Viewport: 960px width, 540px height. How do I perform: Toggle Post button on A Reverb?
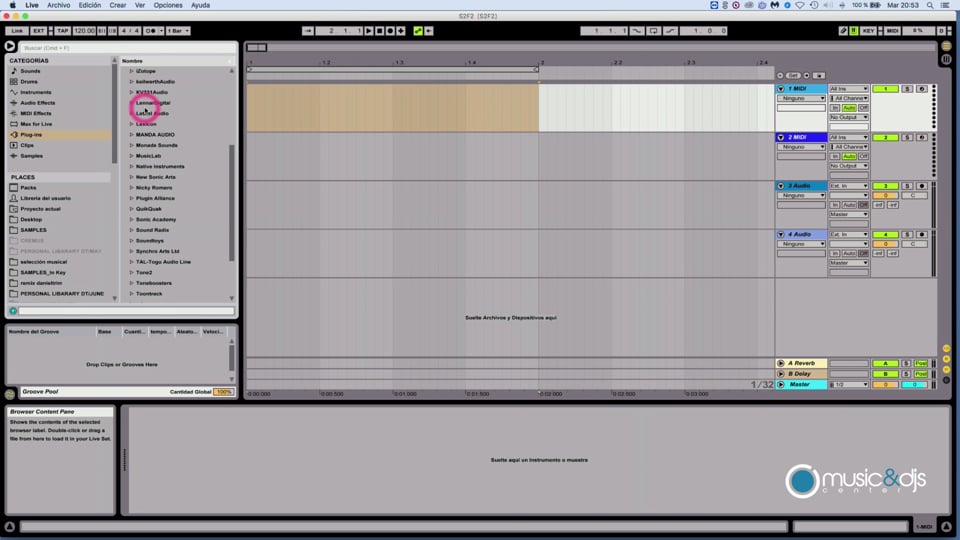pyautogui.click(x=921, y=363)
